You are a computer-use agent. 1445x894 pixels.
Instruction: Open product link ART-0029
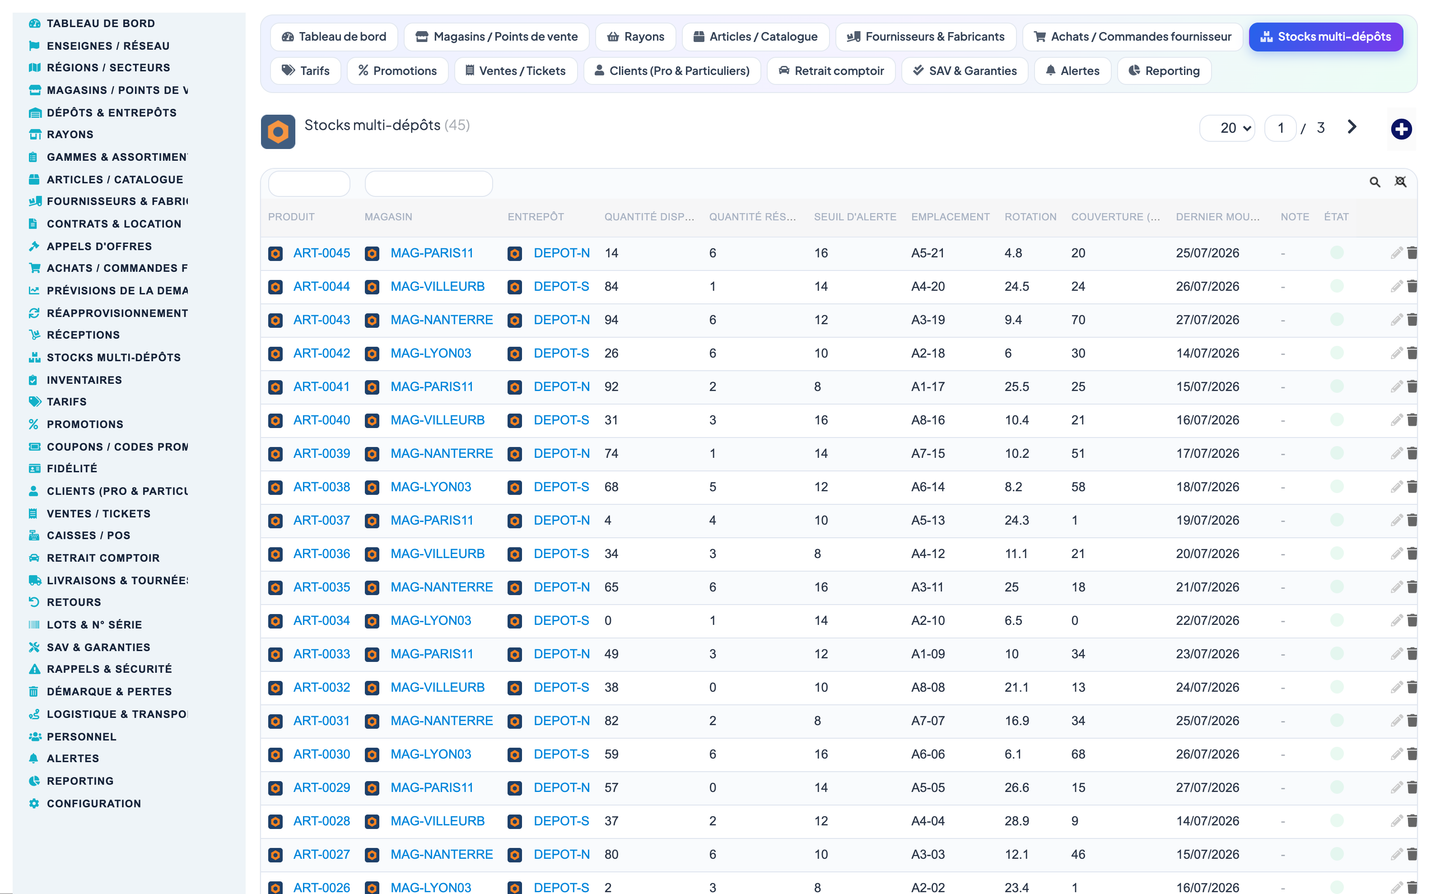click(x=322, y=788)
